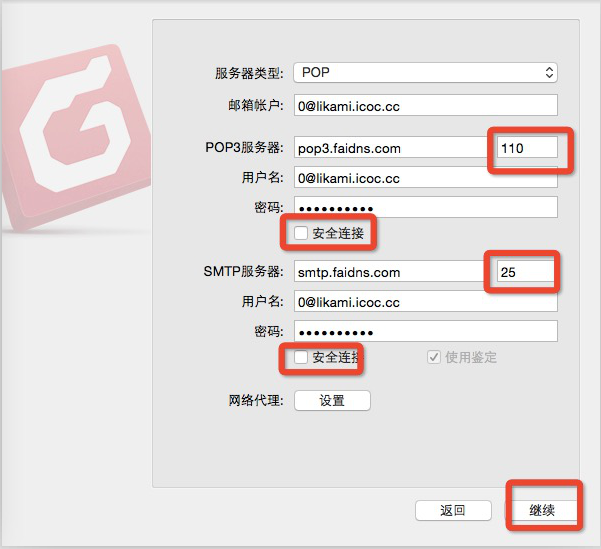Click the SMTP服务器 address field
Image resolution: width=601 pixels, height=549 pixels.
391,271
